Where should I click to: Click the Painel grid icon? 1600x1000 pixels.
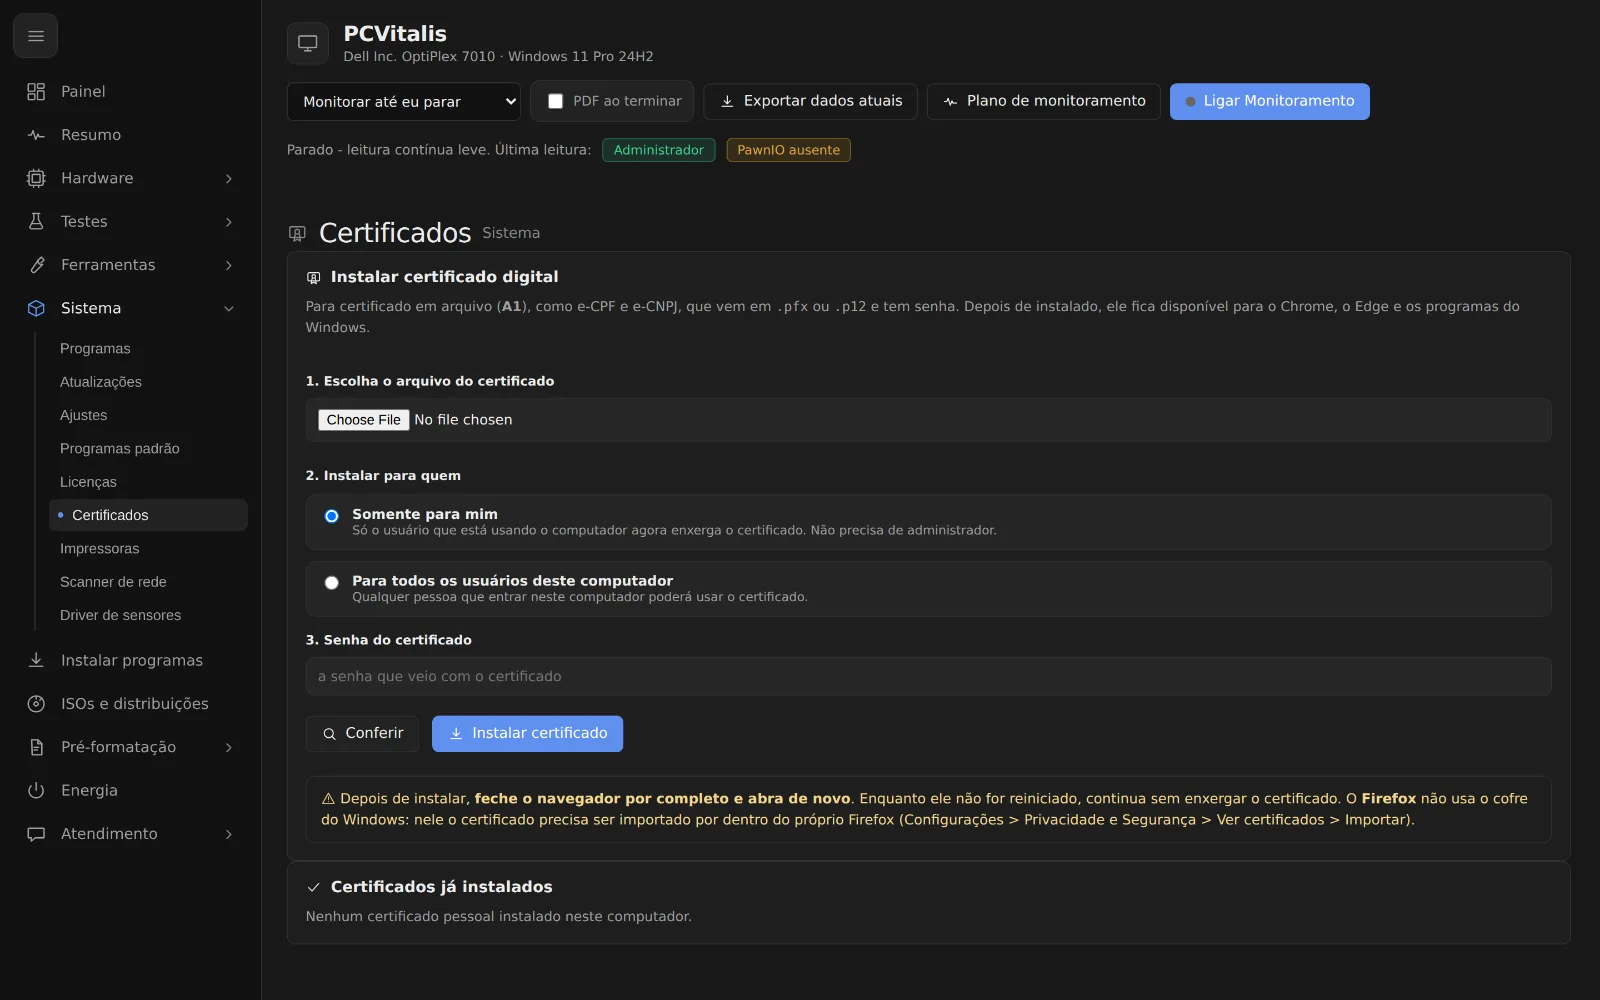pyautogui.click(x=36, y=91)
